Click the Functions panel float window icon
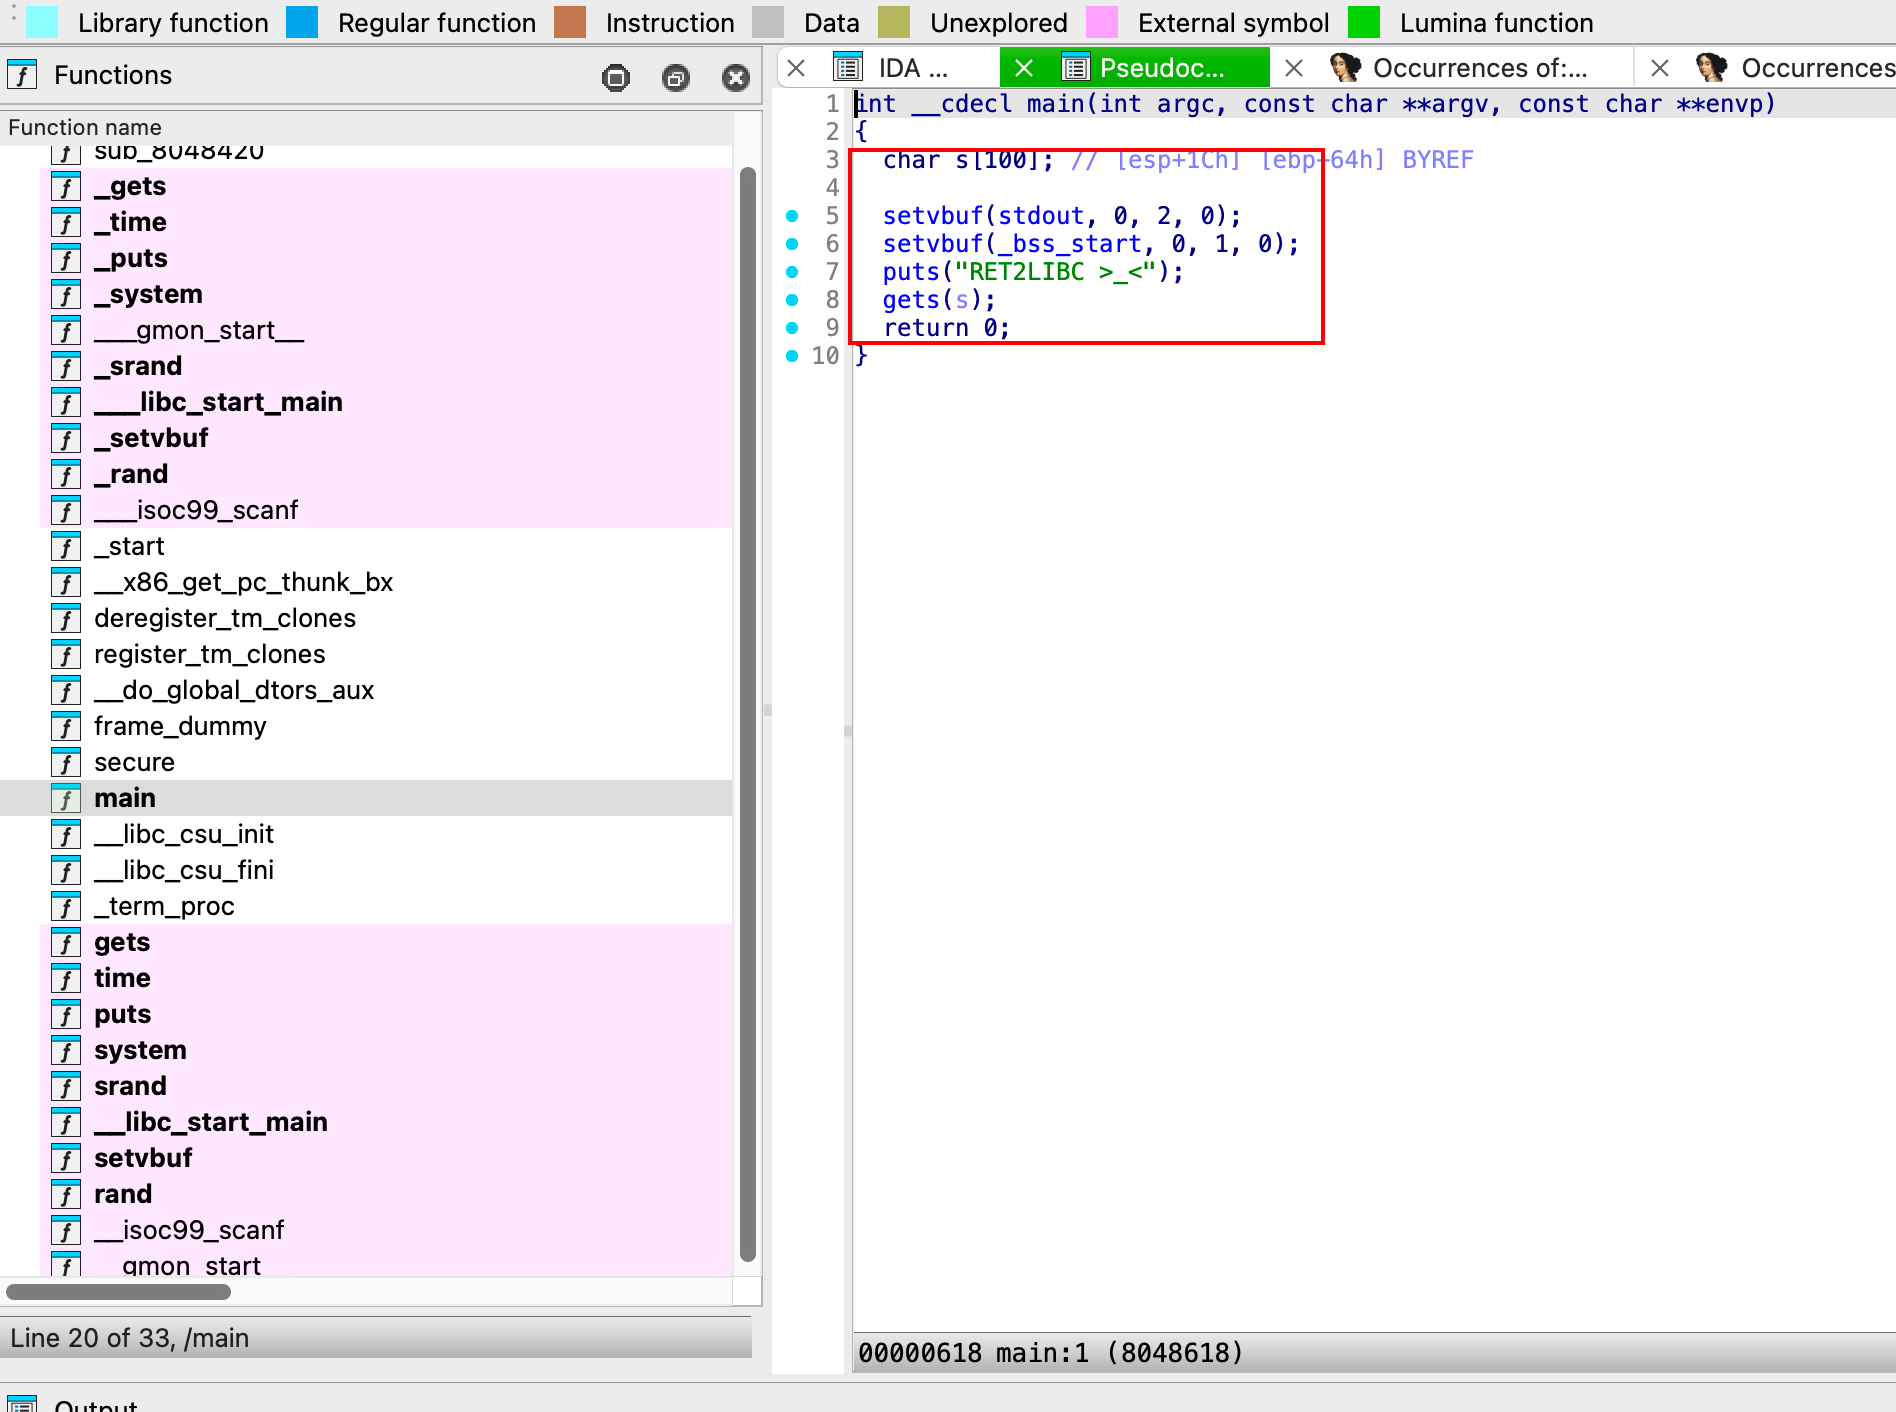 pos(676,77)
